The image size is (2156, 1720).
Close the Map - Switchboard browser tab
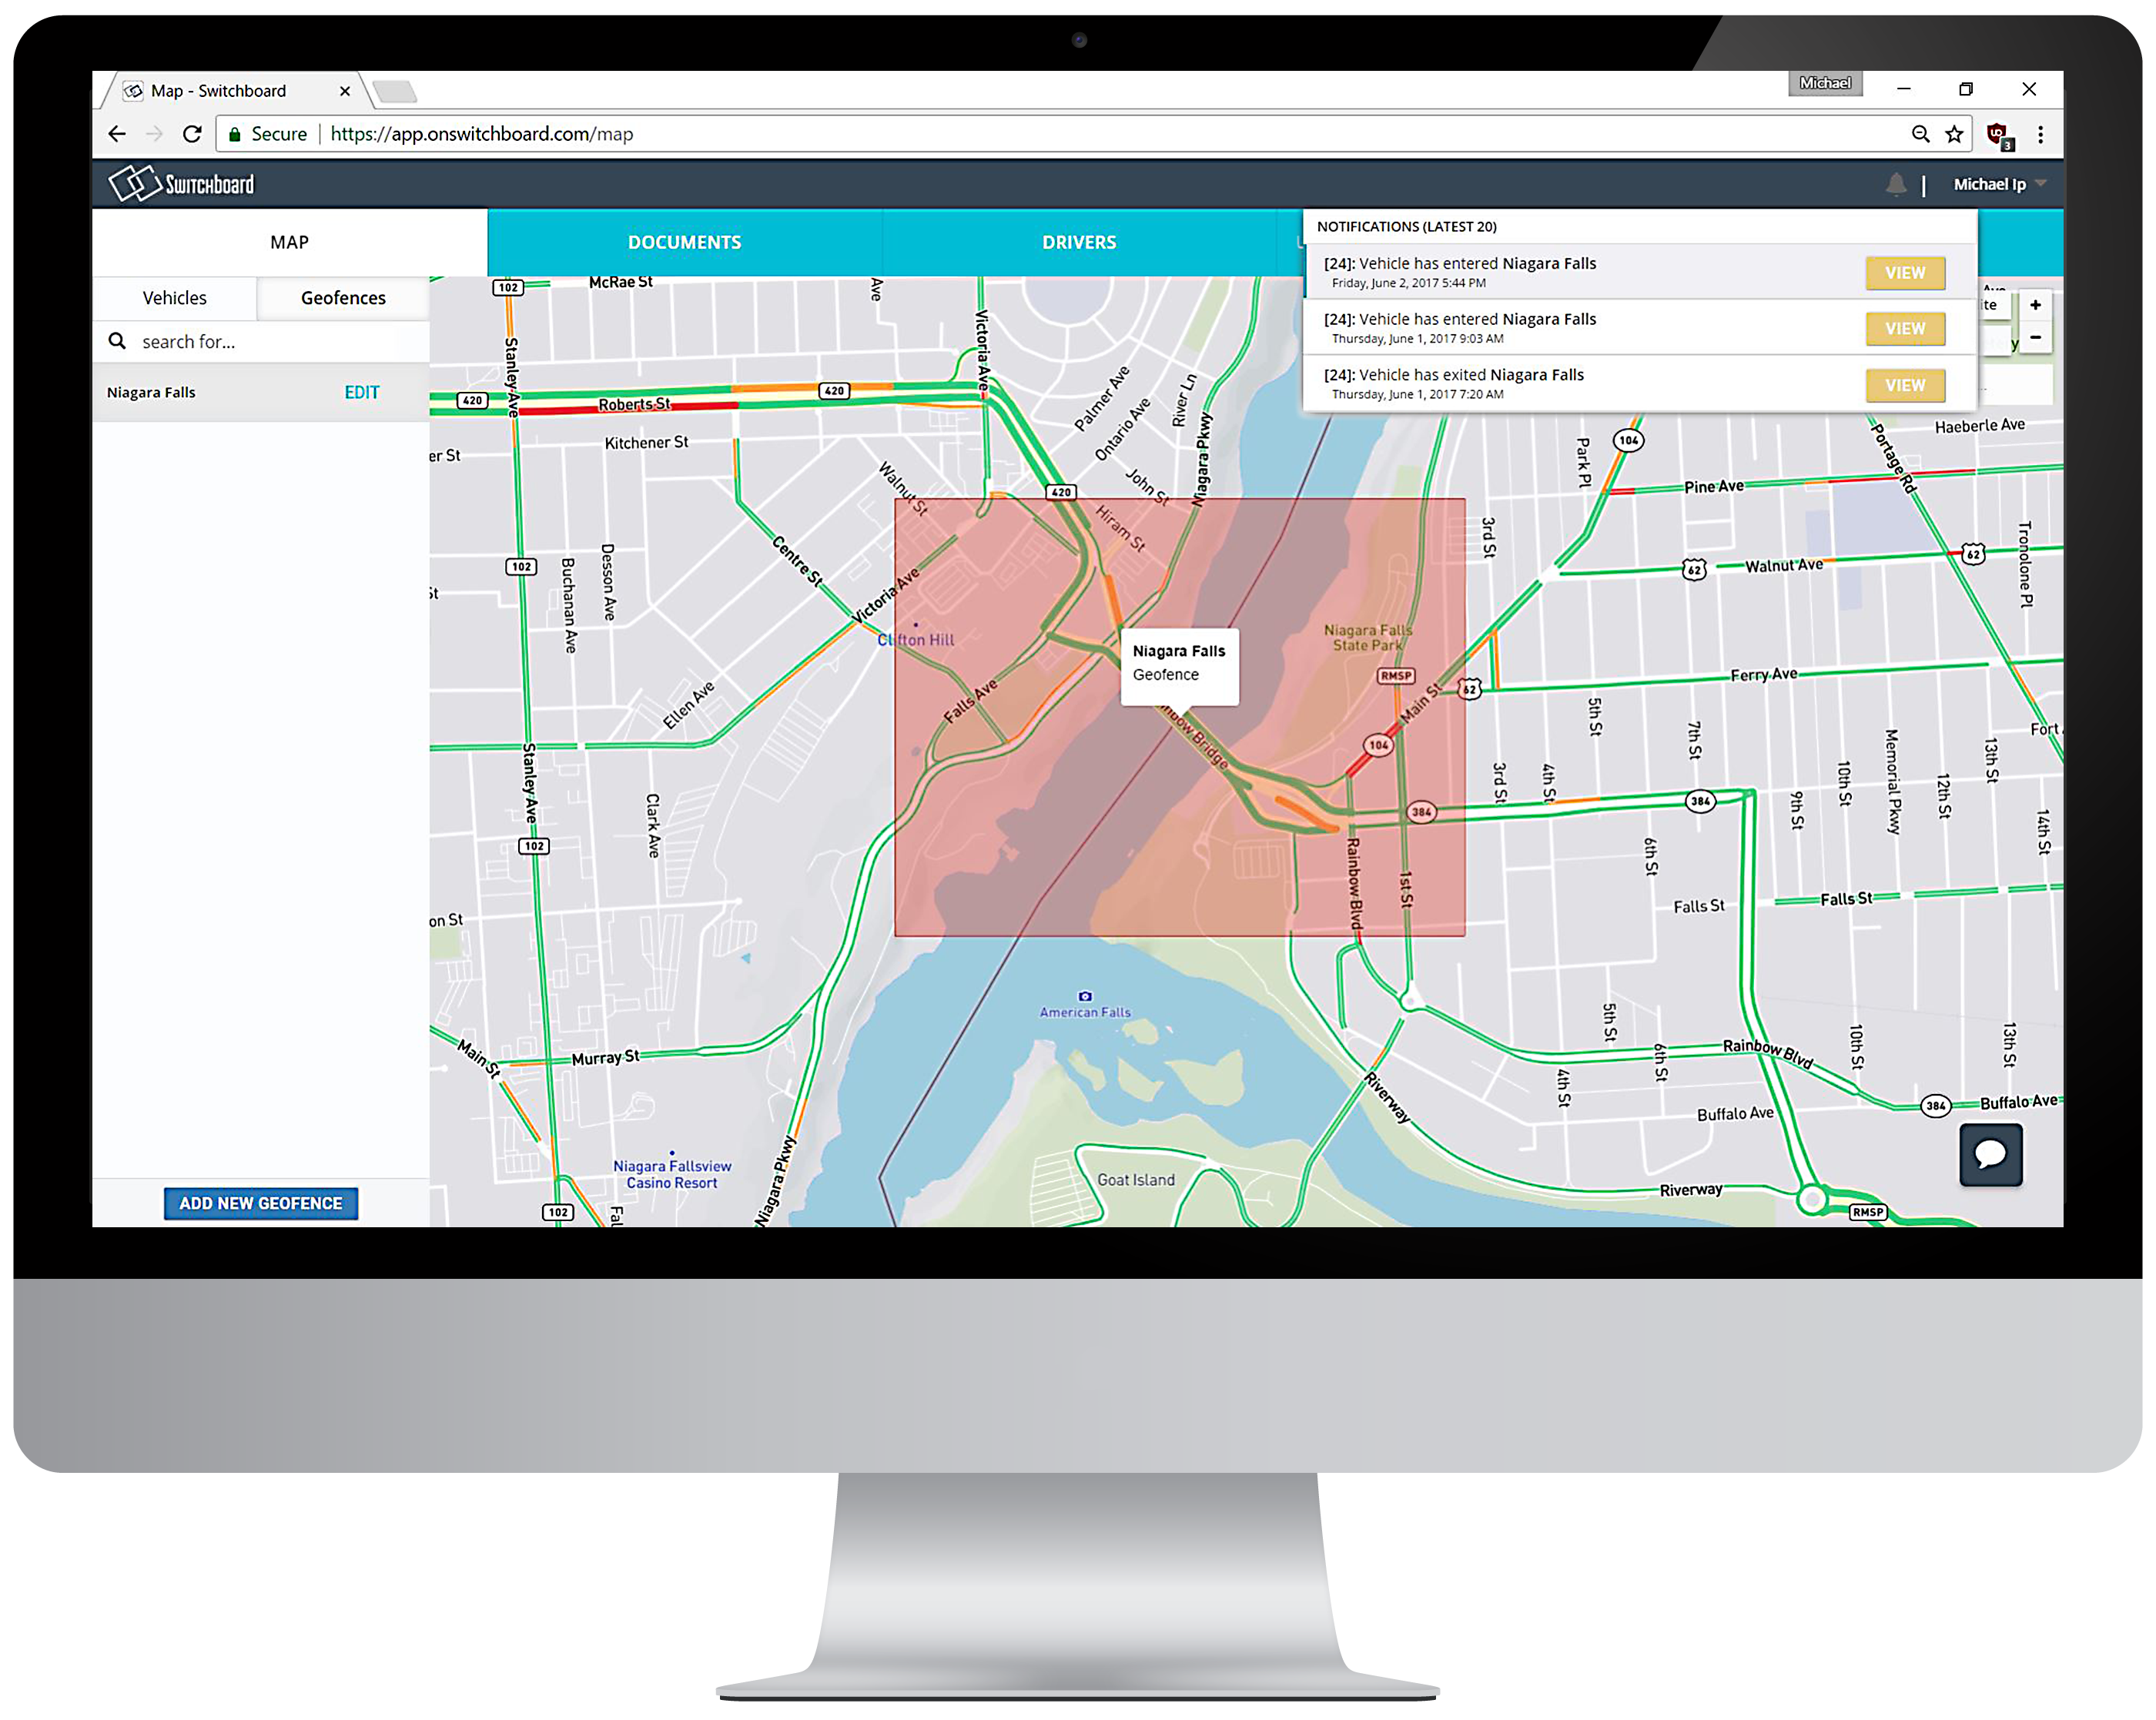pyautogui.click(x=345, y=91)
